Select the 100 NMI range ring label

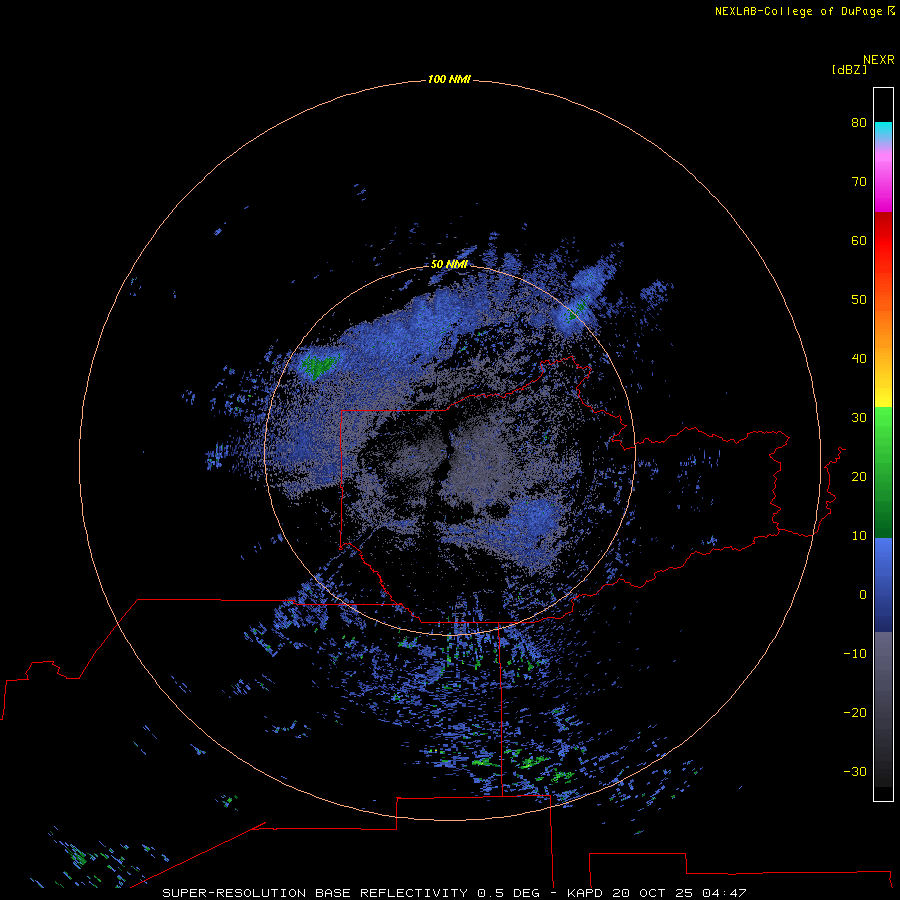449,79
